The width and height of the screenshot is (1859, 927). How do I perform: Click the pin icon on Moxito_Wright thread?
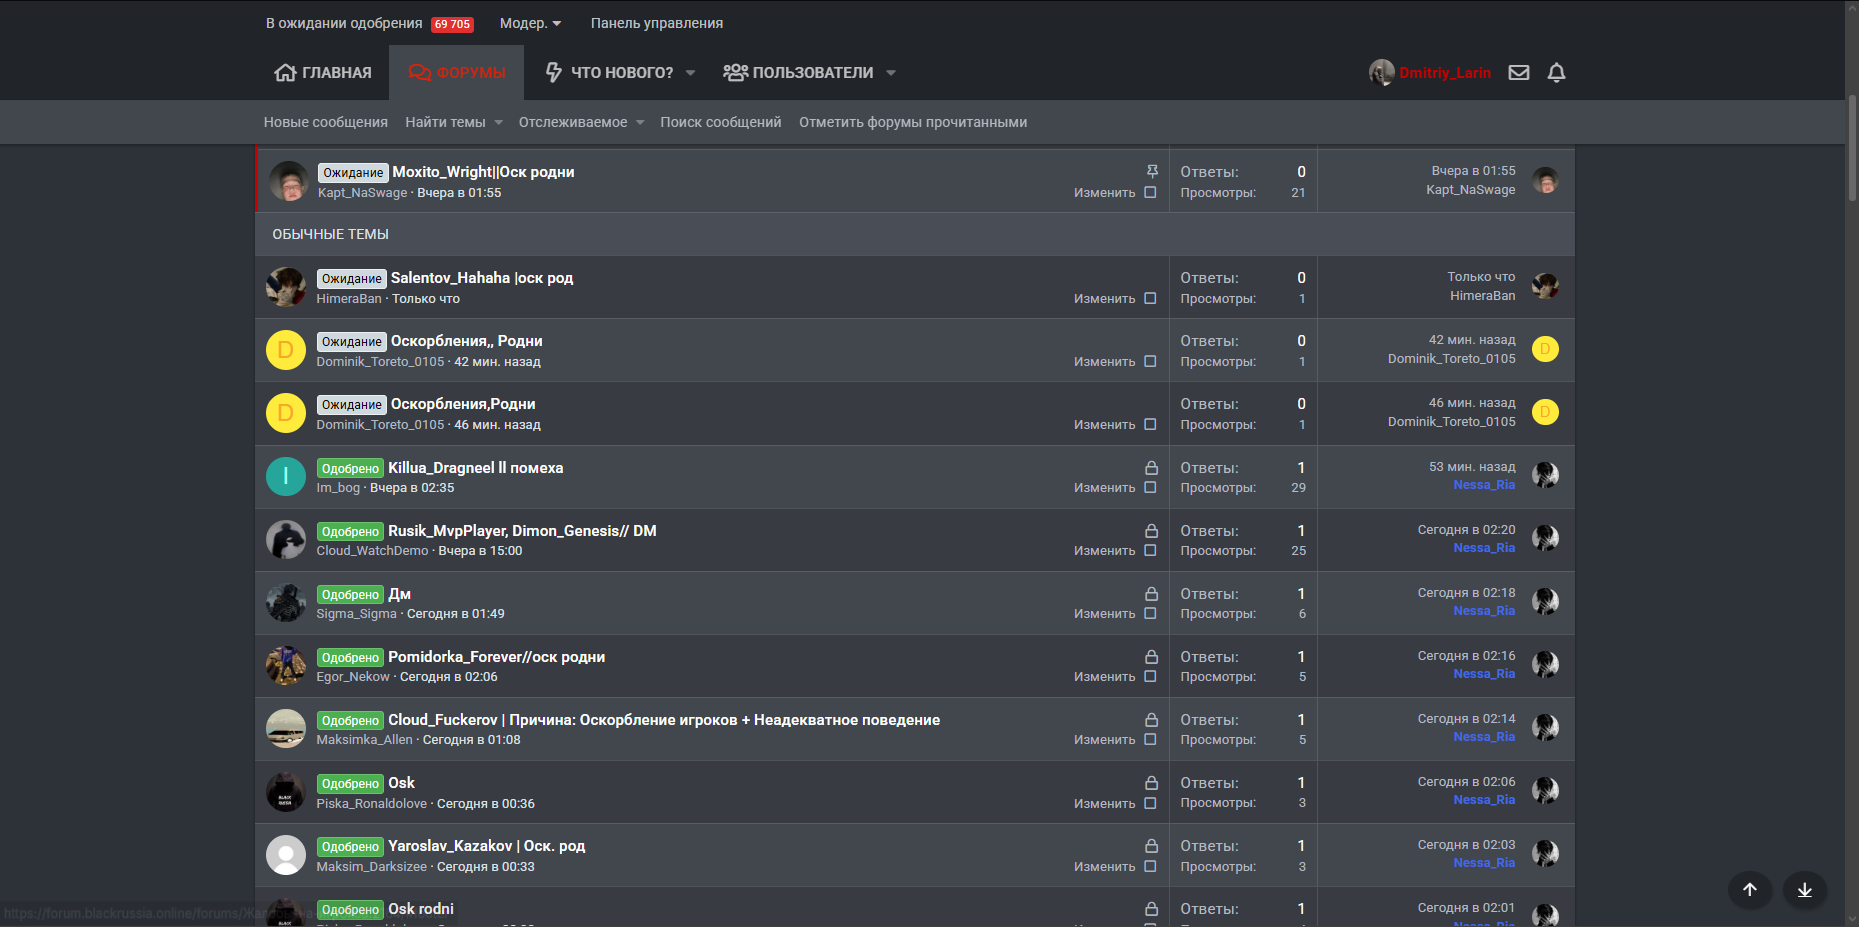[x=1152, y=172]
